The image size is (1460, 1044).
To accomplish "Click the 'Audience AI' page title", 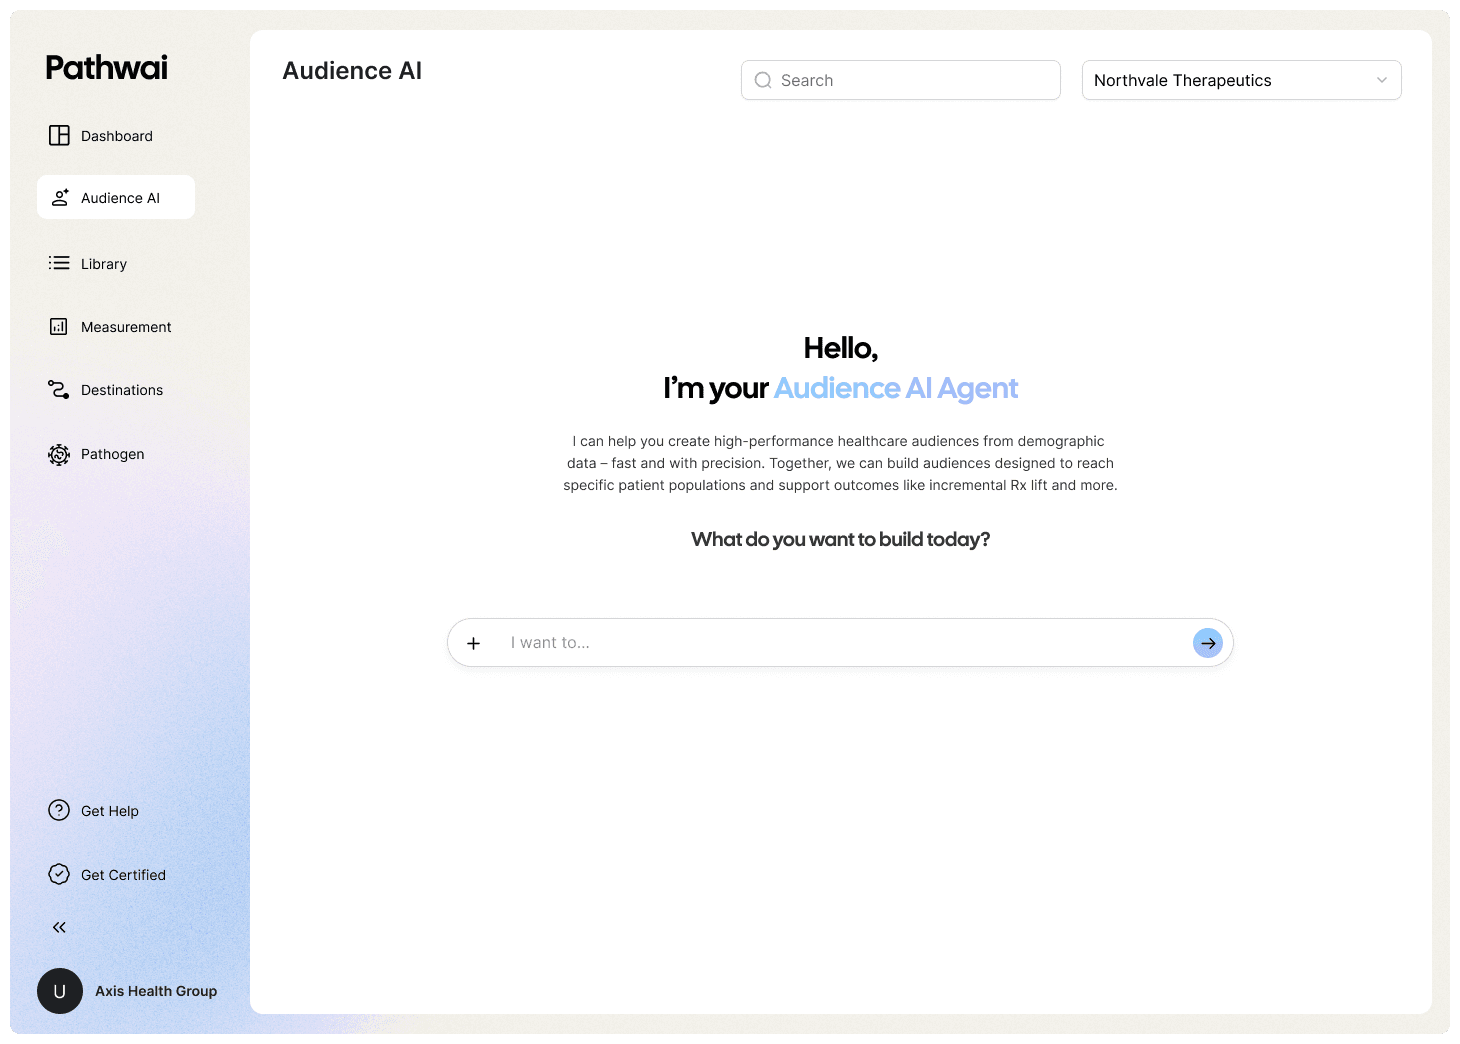I will pos(352,71).
